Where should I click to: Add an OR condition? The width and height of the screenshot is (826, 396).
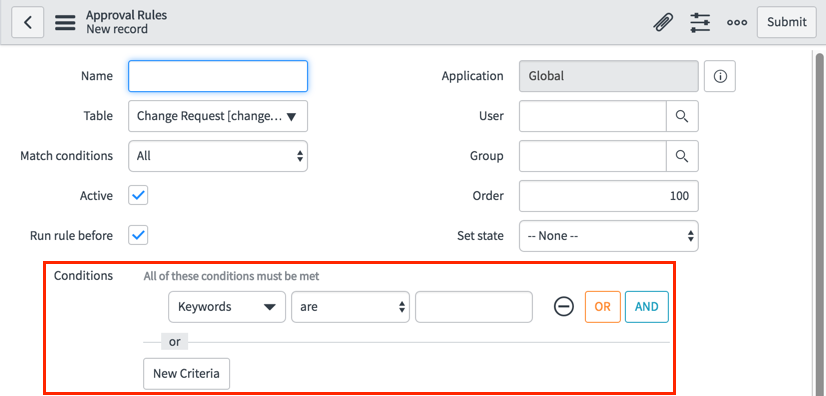point(603,306)
